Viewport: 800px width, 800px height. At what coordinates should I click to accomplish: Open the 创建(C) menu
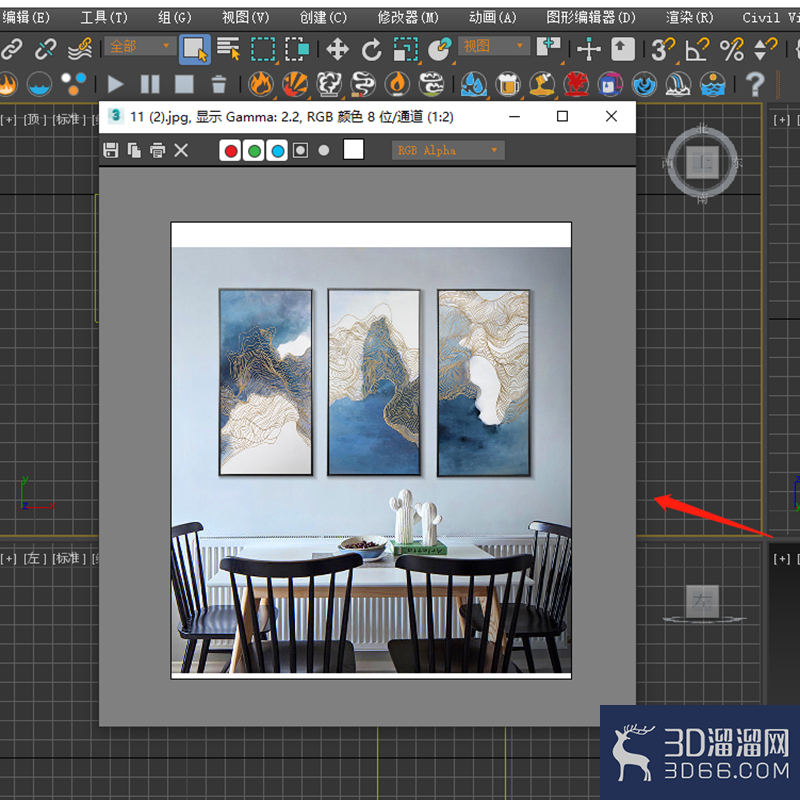[323, 18]
